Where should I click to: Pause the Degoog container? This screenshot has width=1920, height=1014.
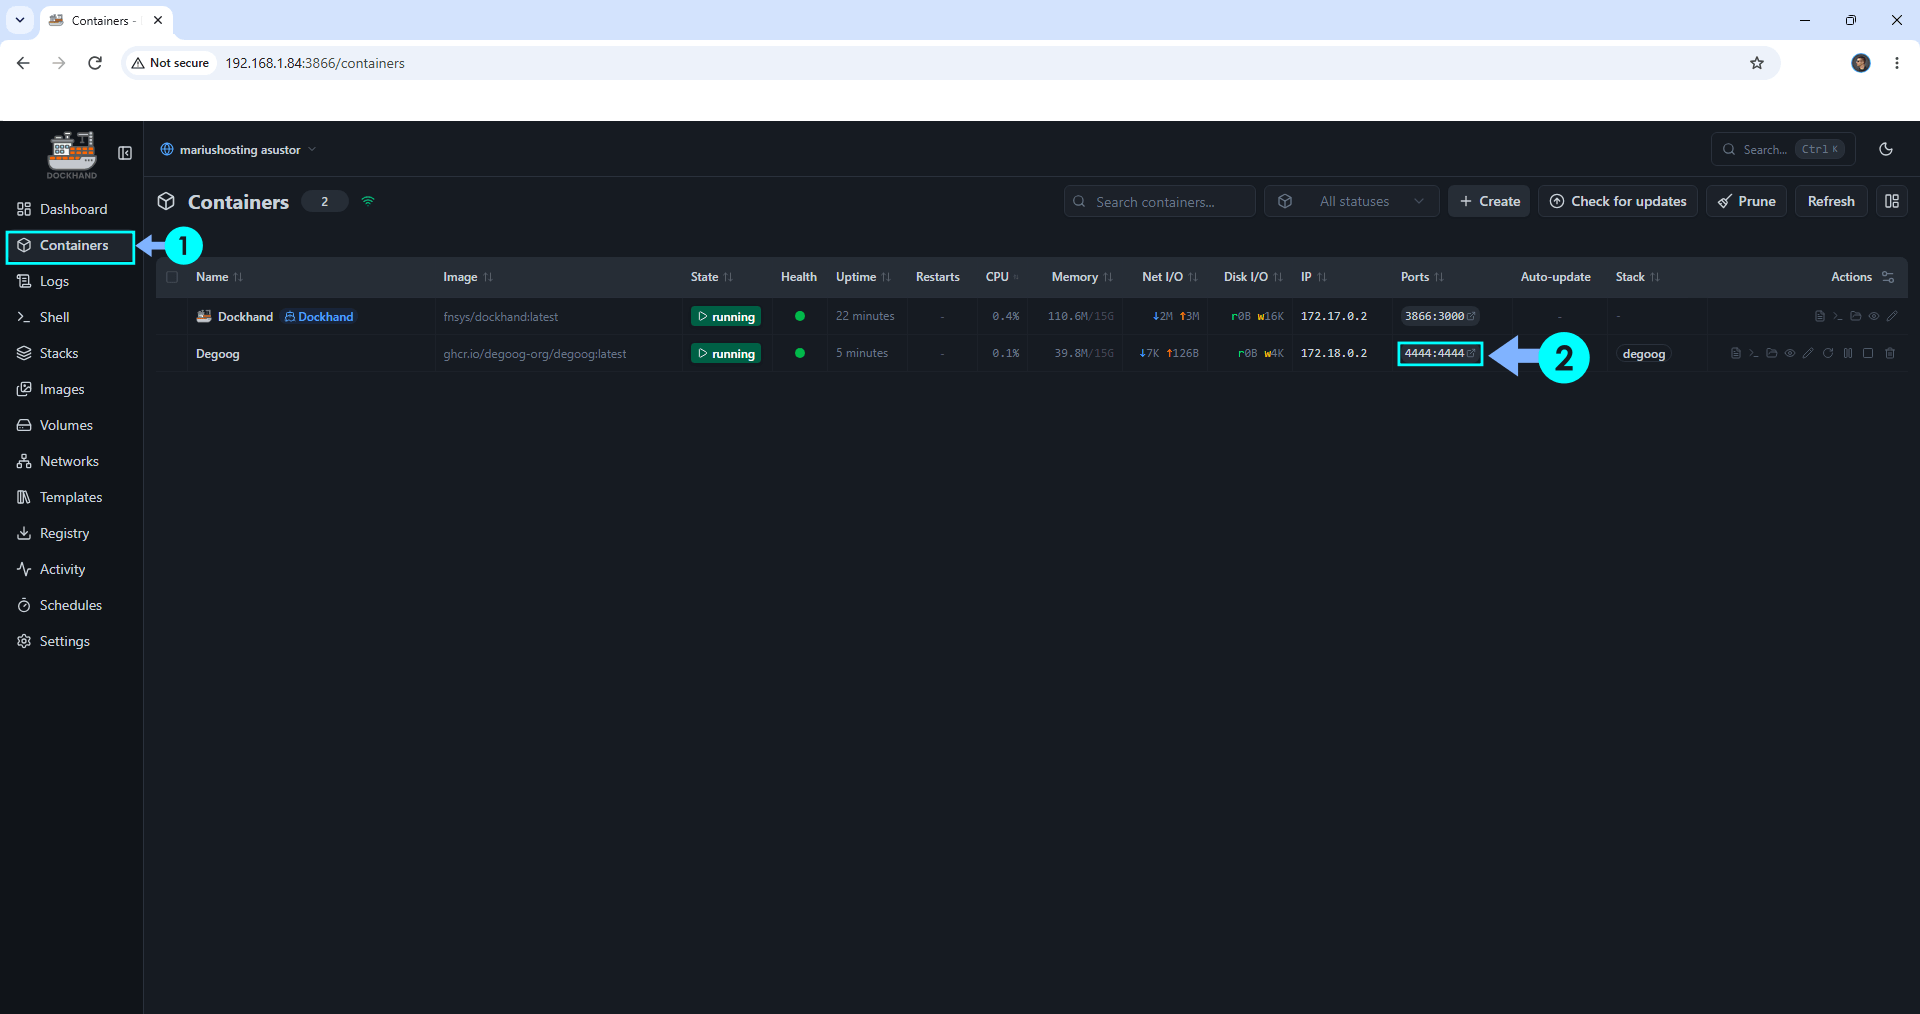tap(1848, 353)
